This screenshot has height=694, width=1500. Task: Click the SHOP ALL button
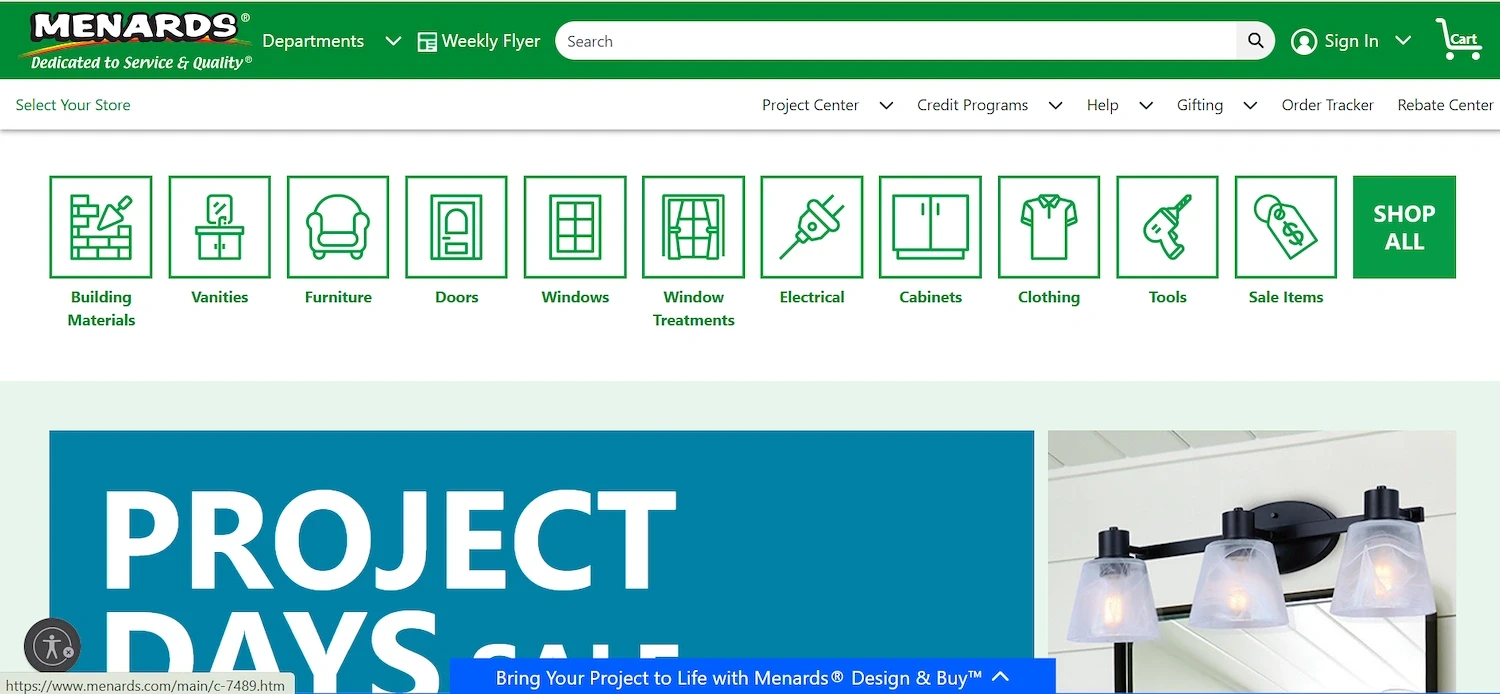coord(1404,227)
